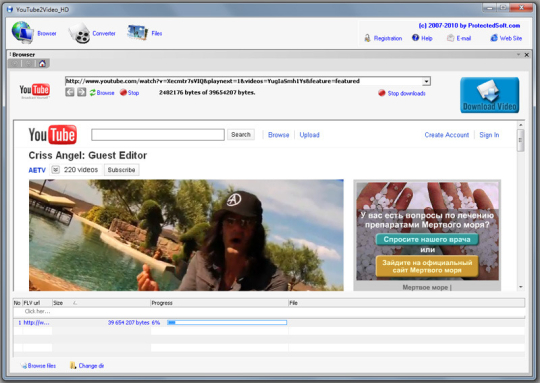Image resolution: width=540 pixels, height=383 pixels.
Task: Click the vertical scrollbar thumb
Action: (x=521, y=140)
